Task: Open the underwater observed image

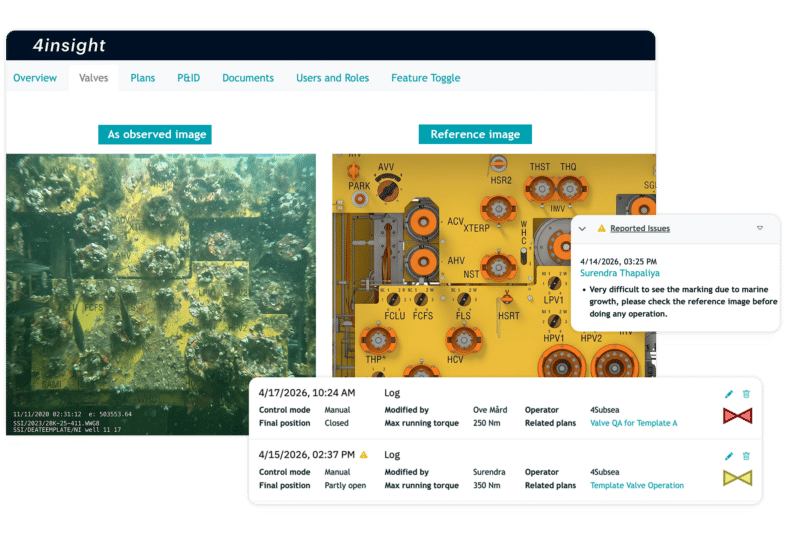Action: pyautogui.click(x=161, y=294)
